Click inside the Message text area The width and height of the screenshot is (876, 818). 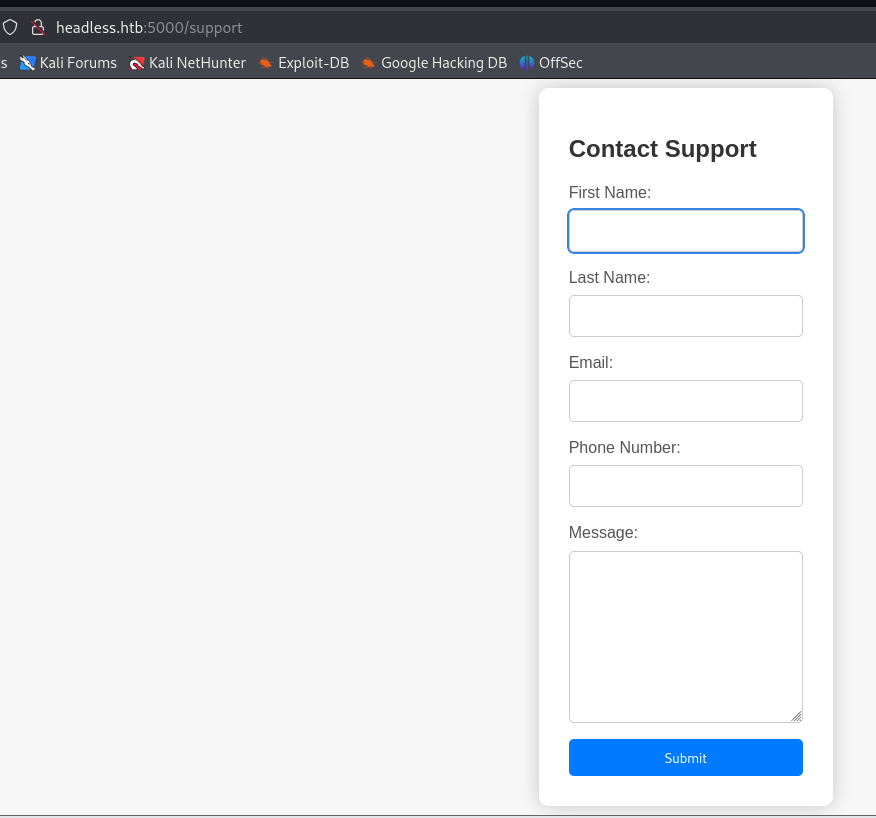(685, 637)
